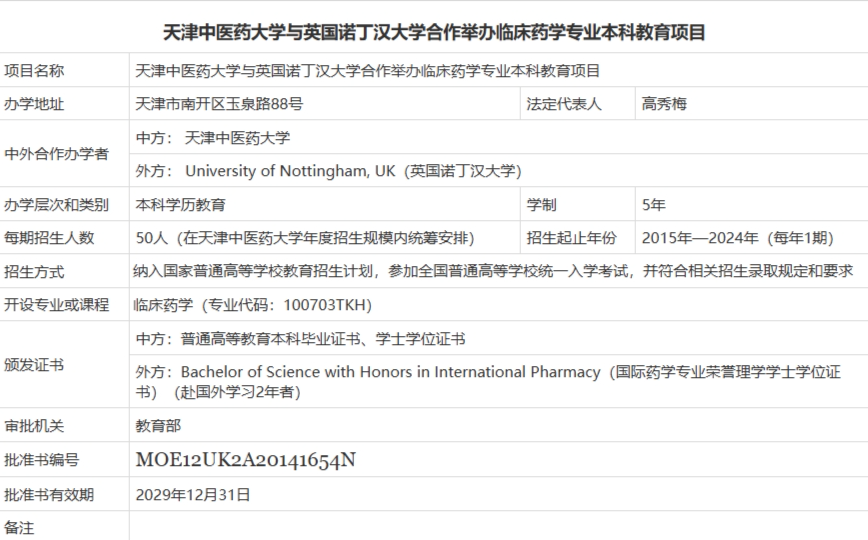Screen dimensions: 868x540
Task: Select the 招生起止年份 label
Action: pyautogui.click(x=571, y=238)
